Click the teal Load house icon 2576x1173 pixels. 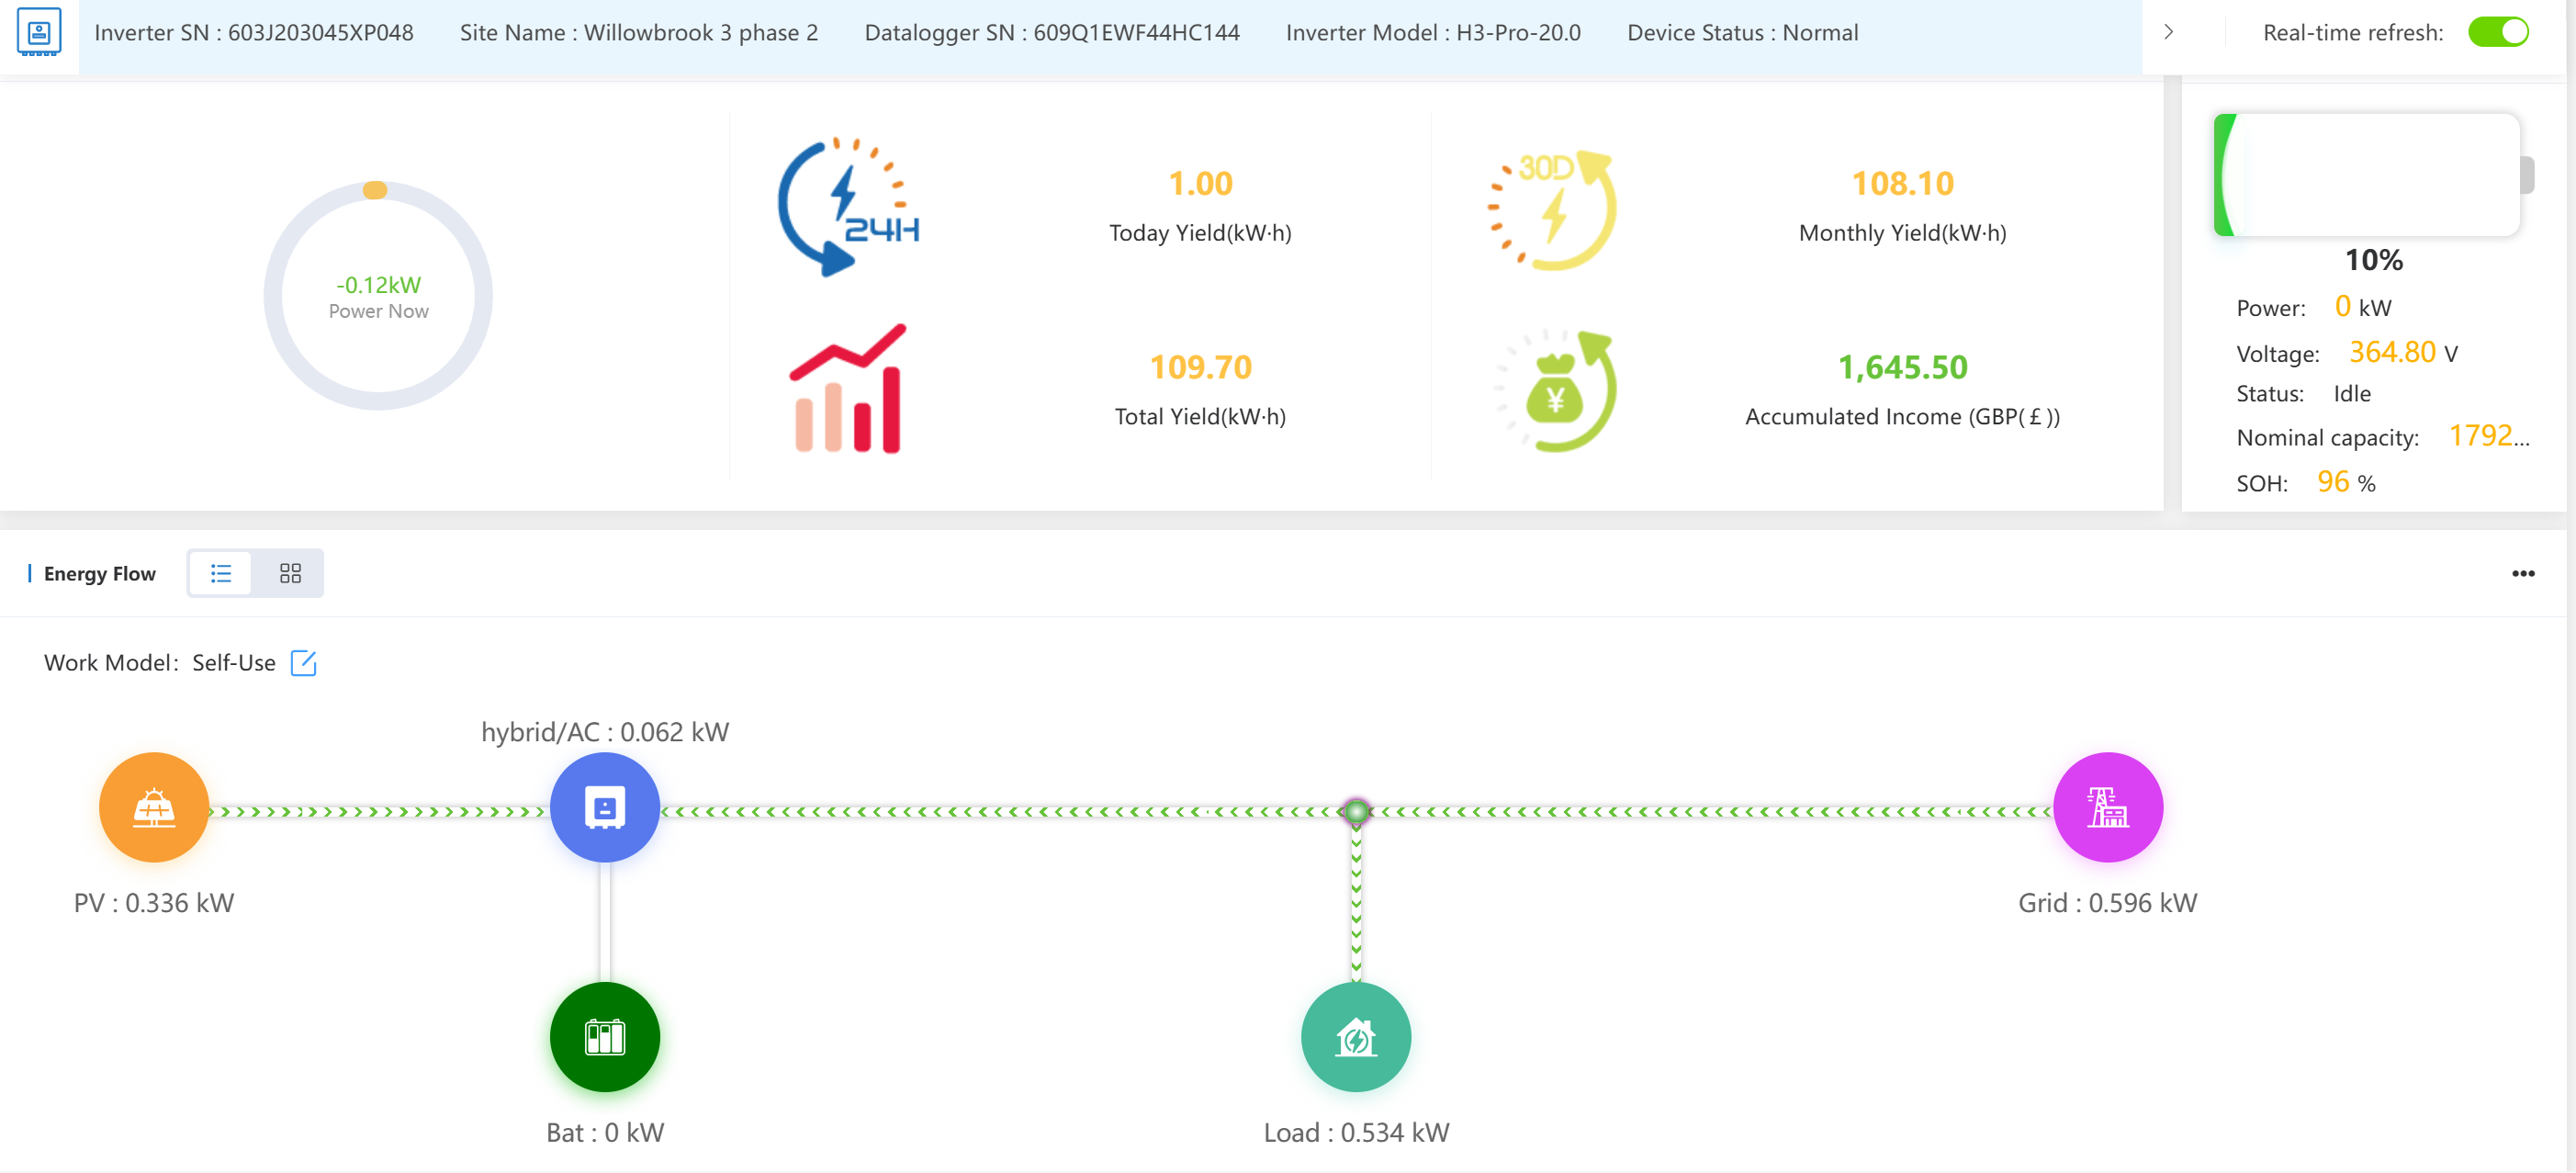tap(1355, 1037)
